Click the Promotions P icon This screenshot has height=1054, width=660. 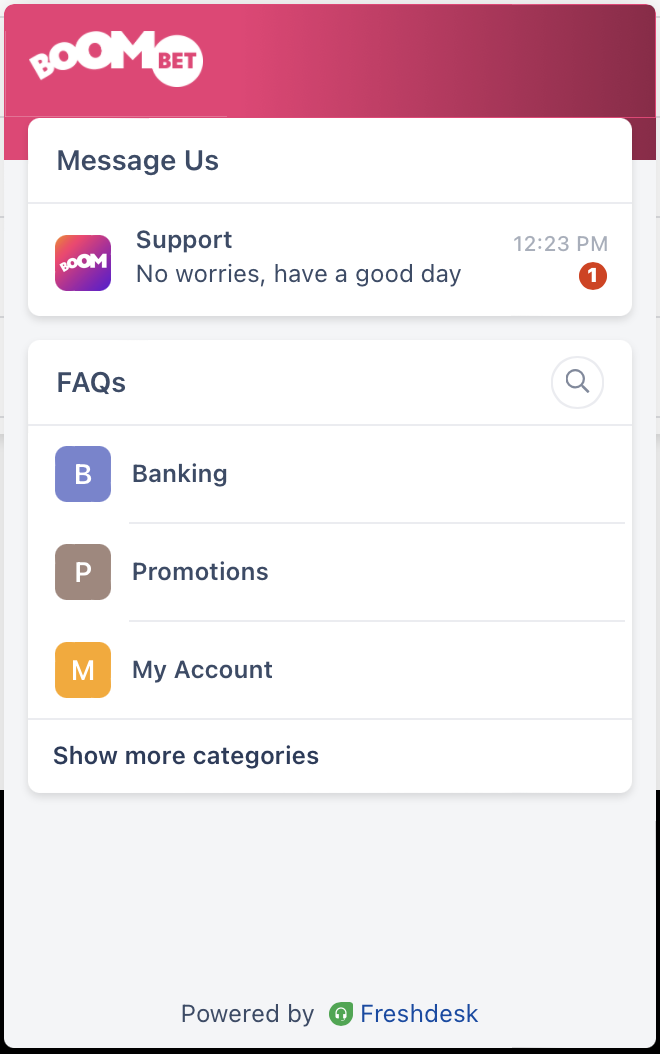pos(83,572)
